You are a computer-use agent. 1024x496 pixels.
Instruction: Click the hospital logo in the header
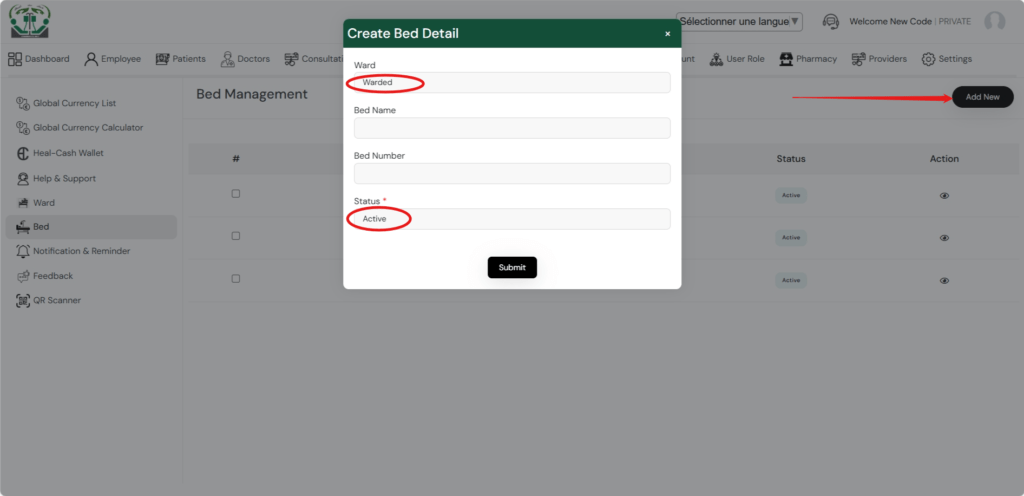click(29, 21)
